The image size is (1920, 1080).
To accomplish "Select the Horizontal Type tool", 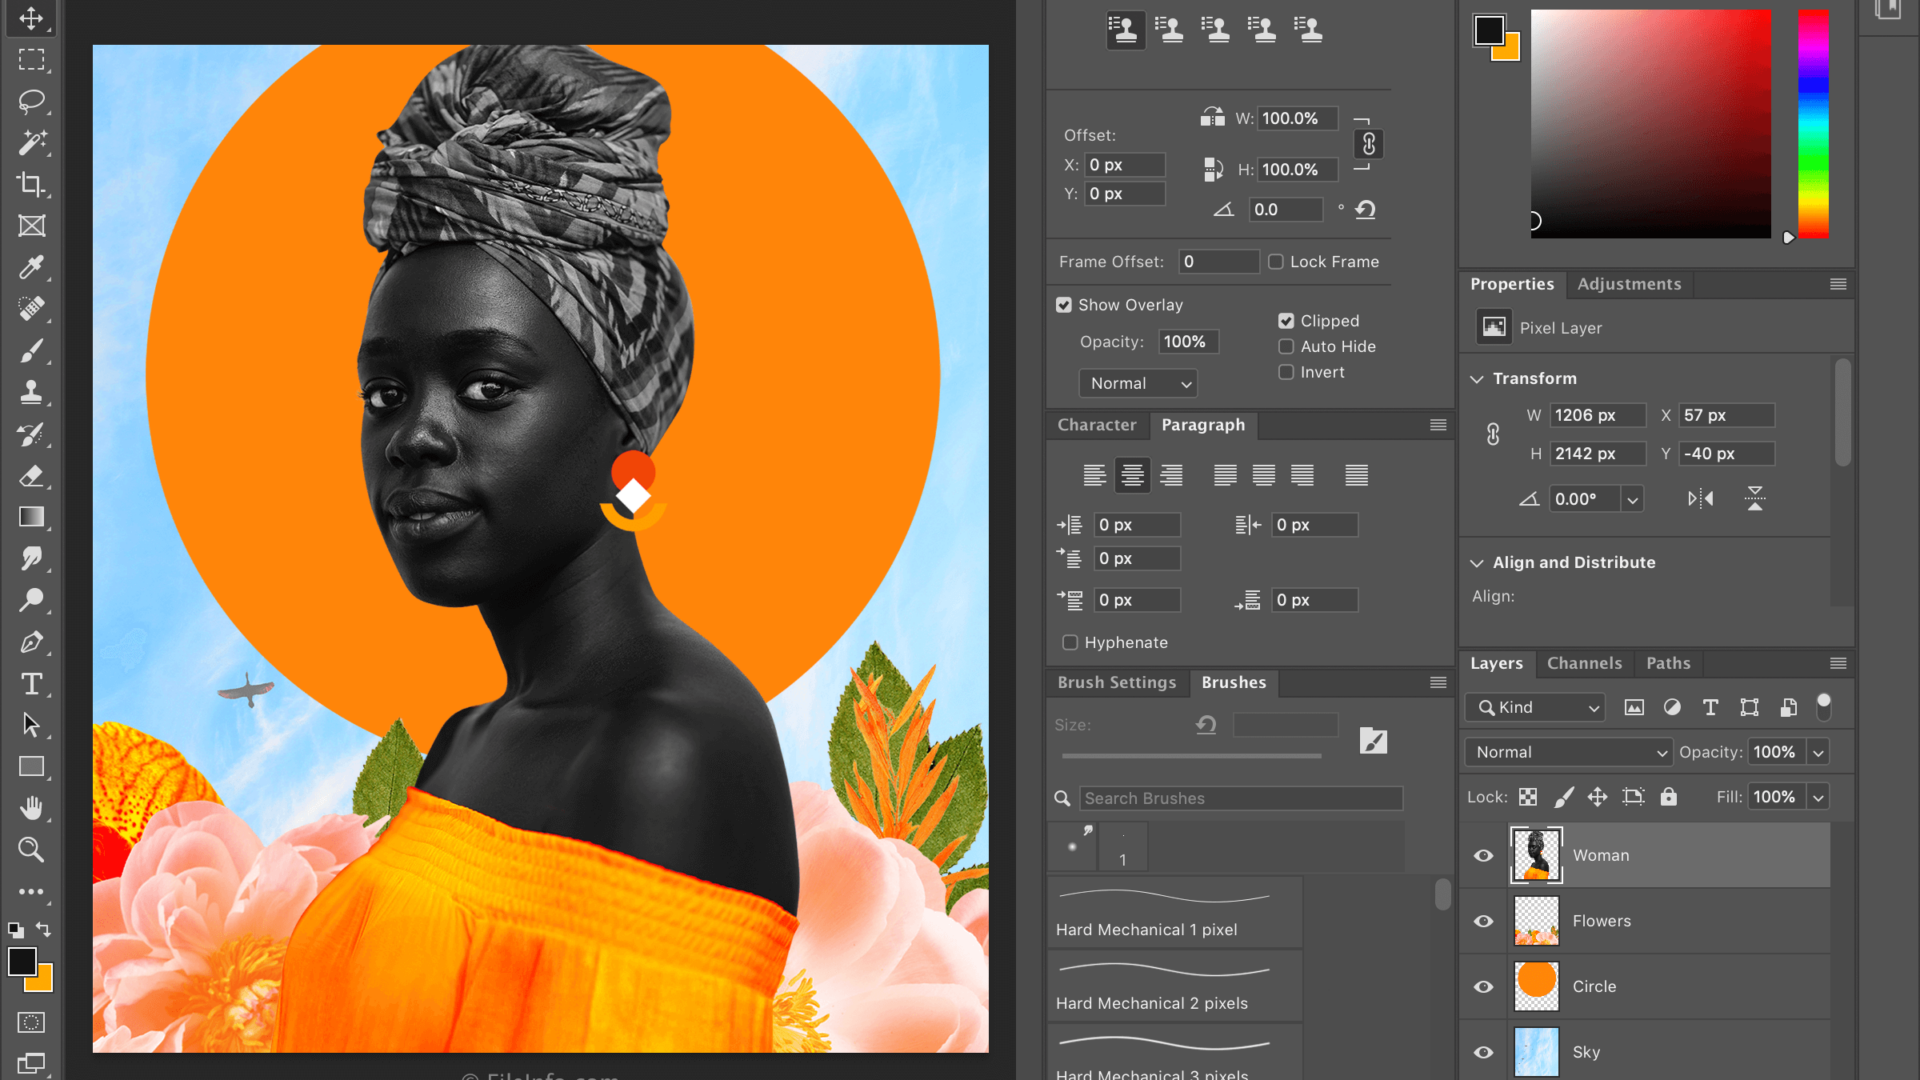I will (31, 684).
